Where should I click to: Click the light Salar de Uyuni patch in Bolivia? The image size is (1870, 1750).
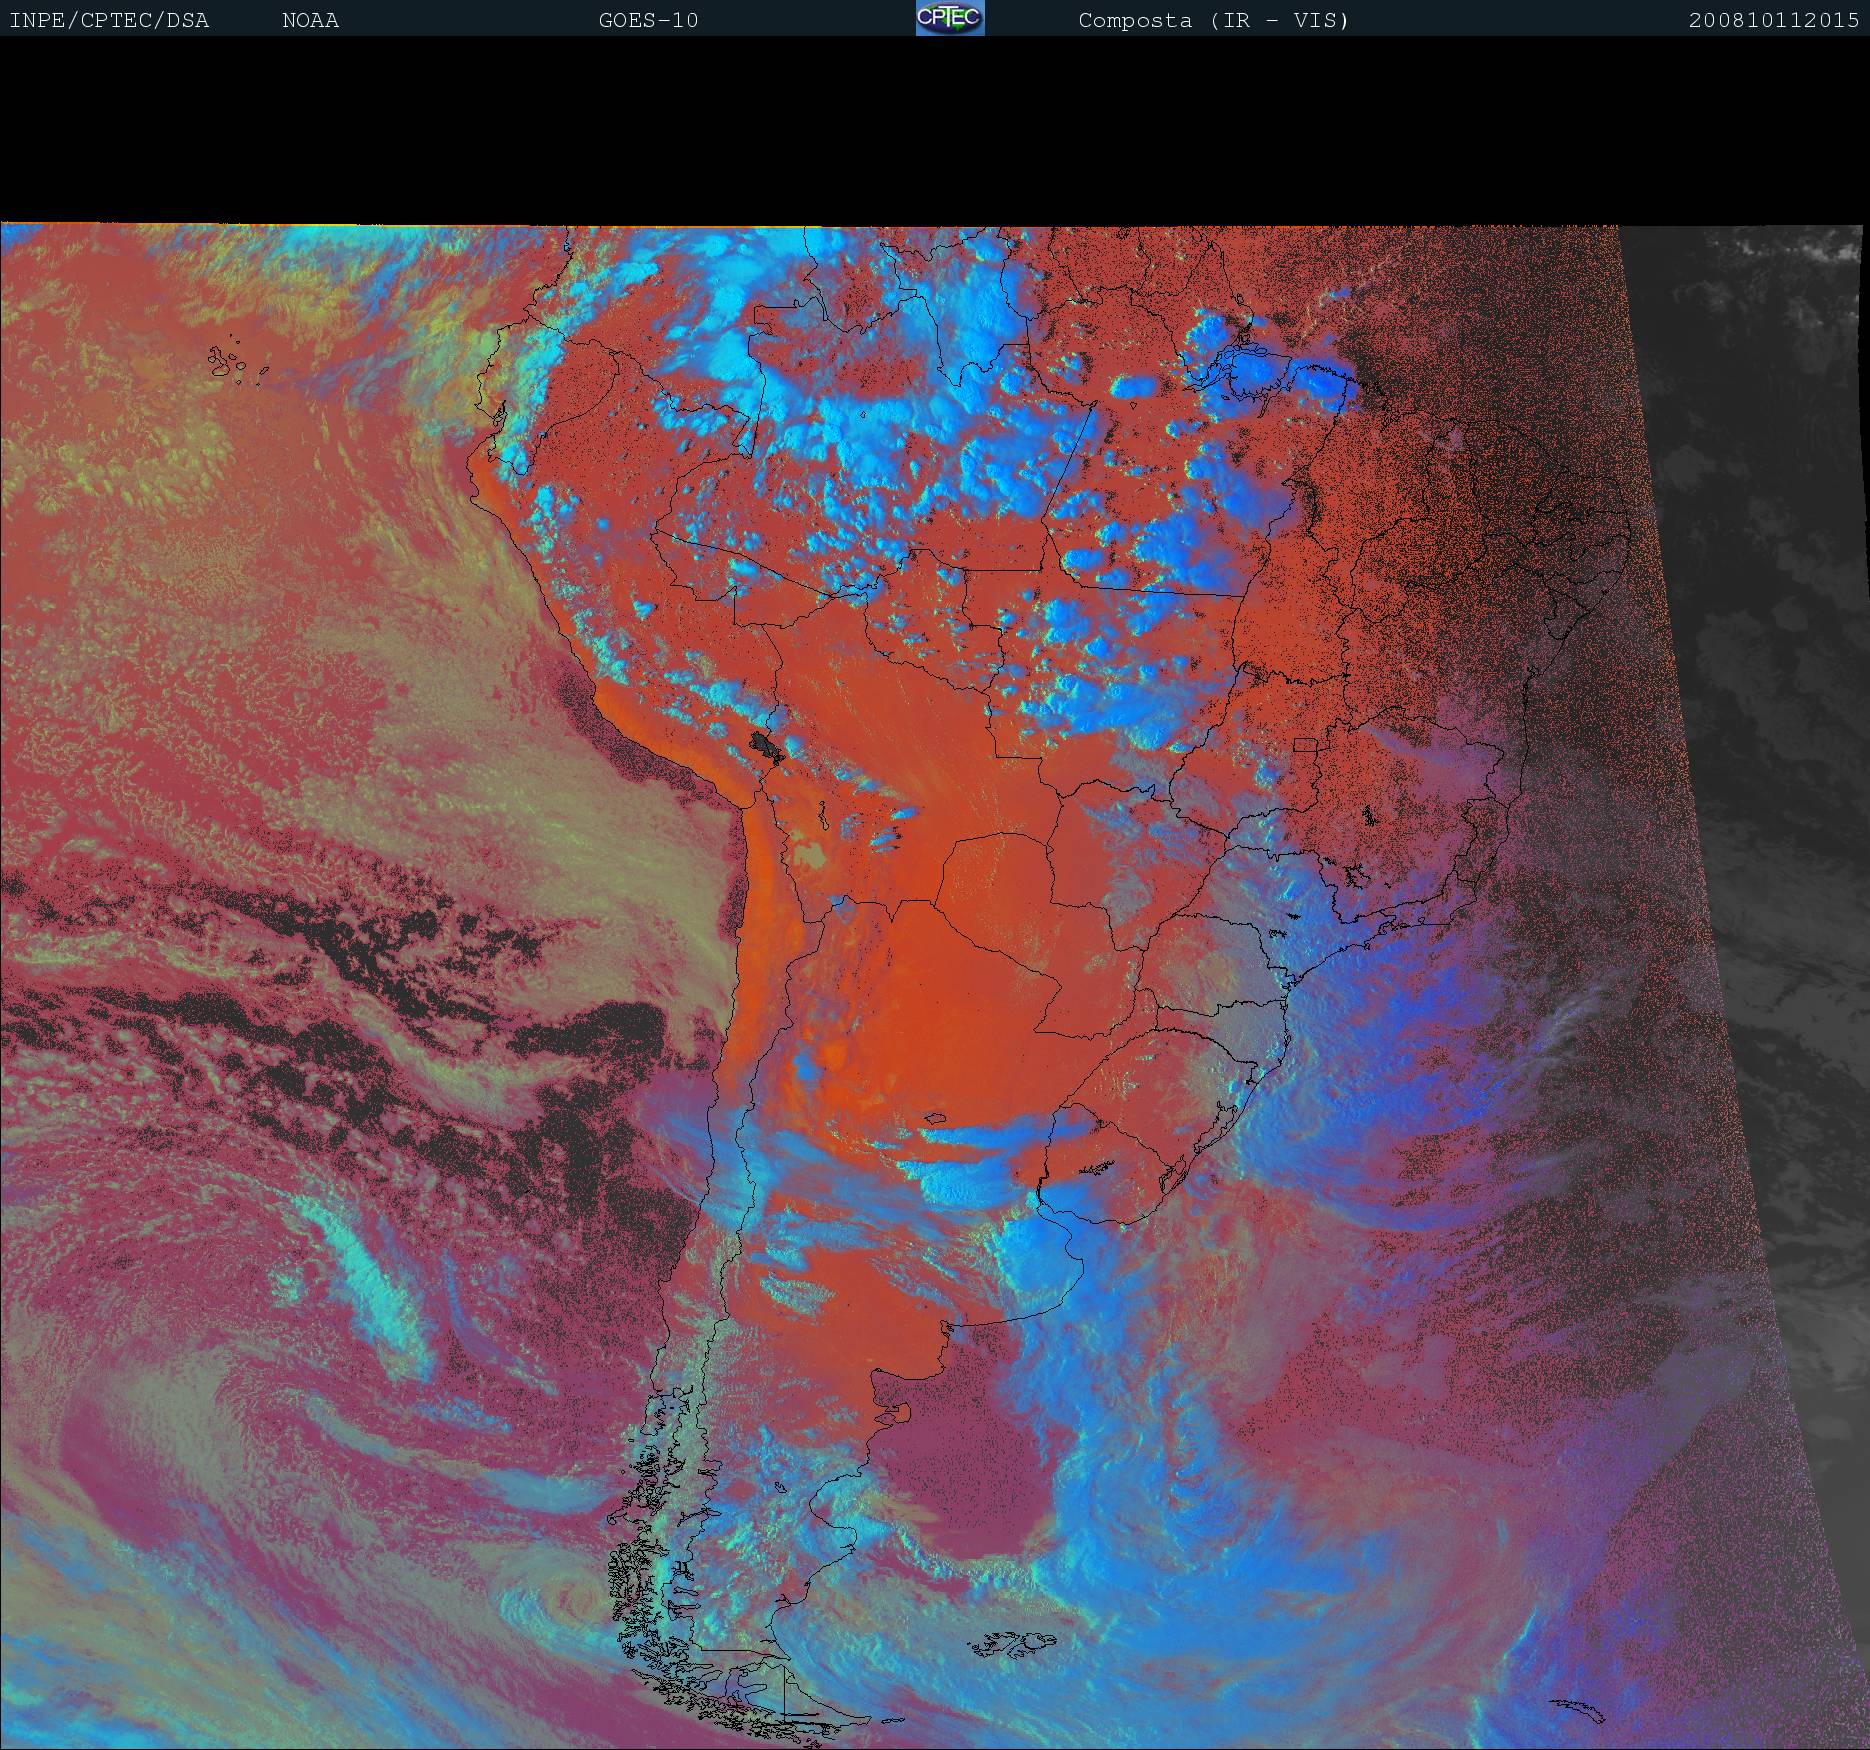point(810,855)
